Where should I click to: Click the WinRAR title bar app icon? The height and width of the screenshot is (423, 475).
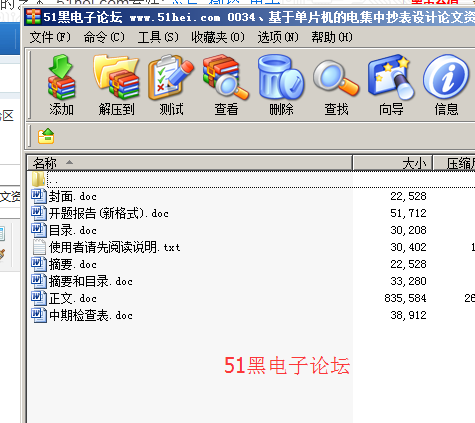33,17
